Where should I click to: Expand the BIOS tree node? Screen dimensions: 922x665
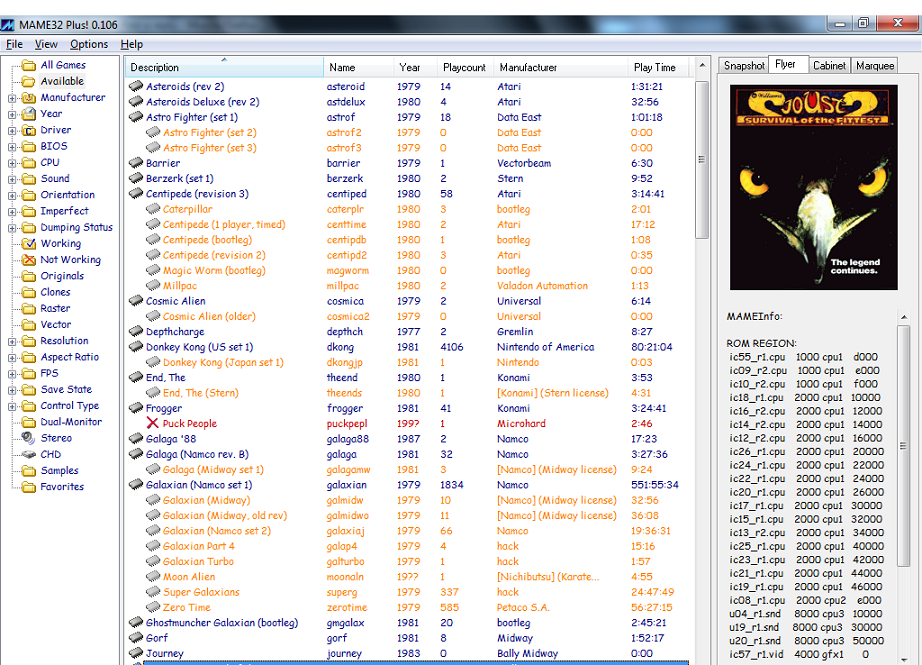coord(12,147)
